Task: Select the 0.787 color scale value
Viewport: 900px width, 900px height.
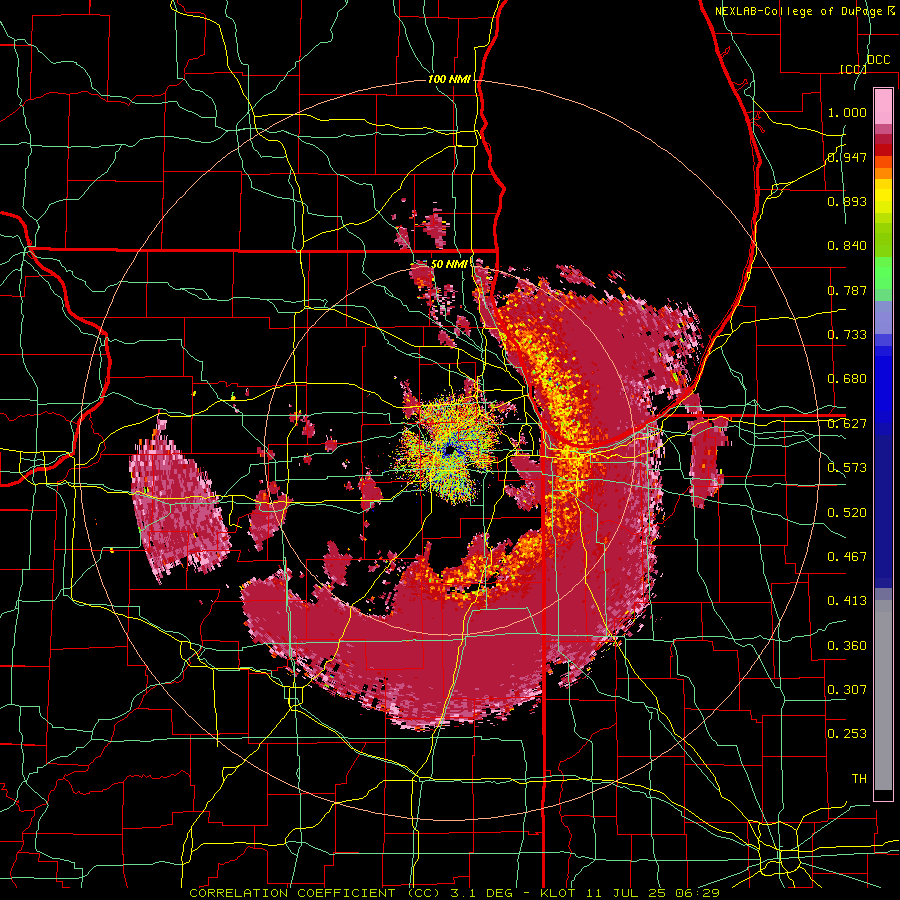Action: 847,290
